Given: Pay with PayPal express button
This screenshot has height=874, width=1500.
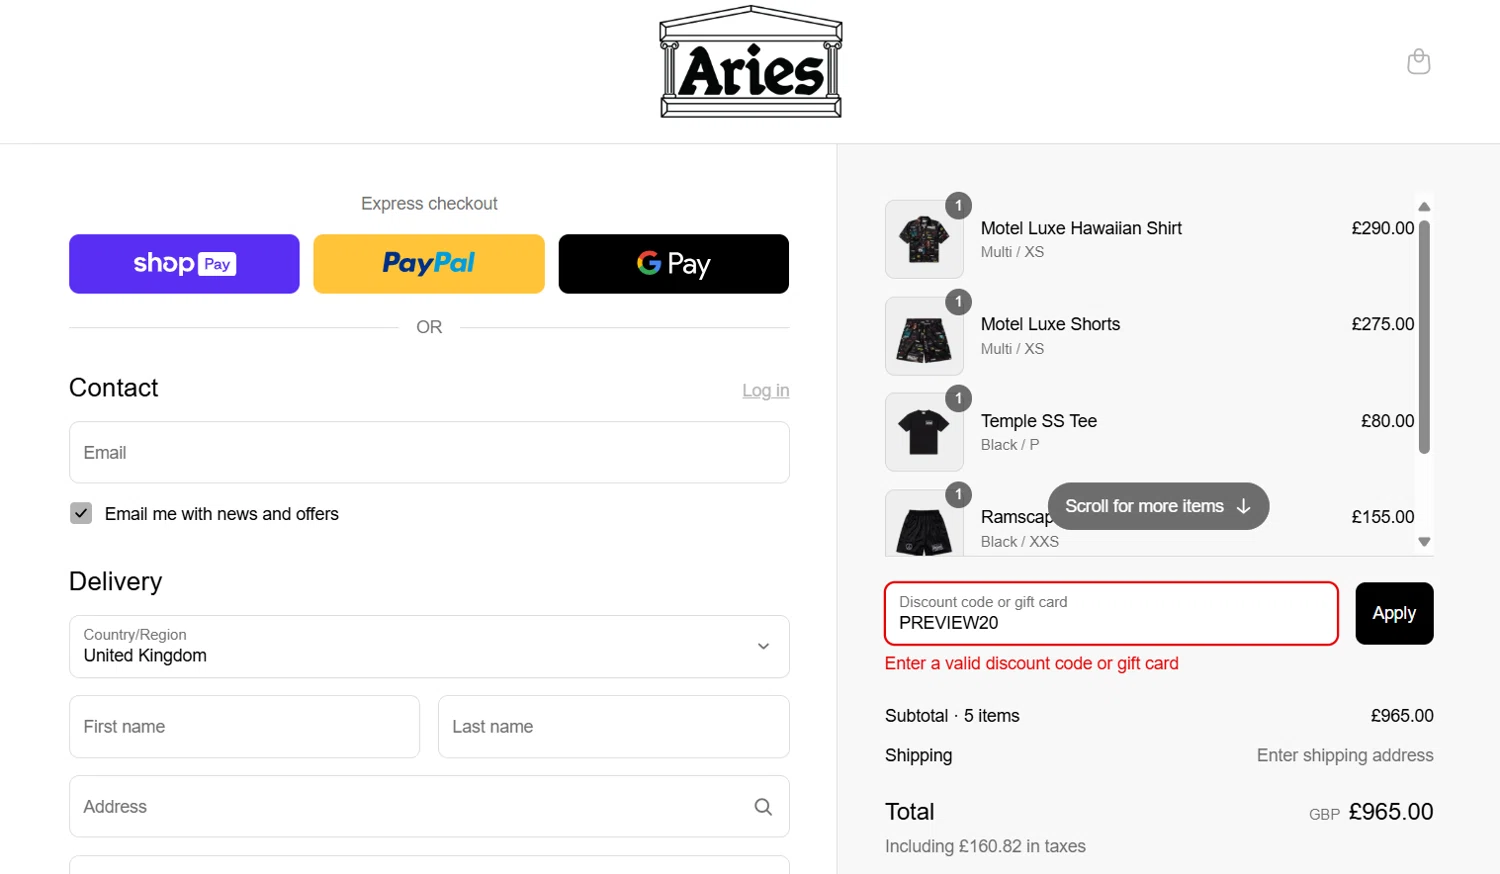Looking at the screenshot, I should coord(429,264).
